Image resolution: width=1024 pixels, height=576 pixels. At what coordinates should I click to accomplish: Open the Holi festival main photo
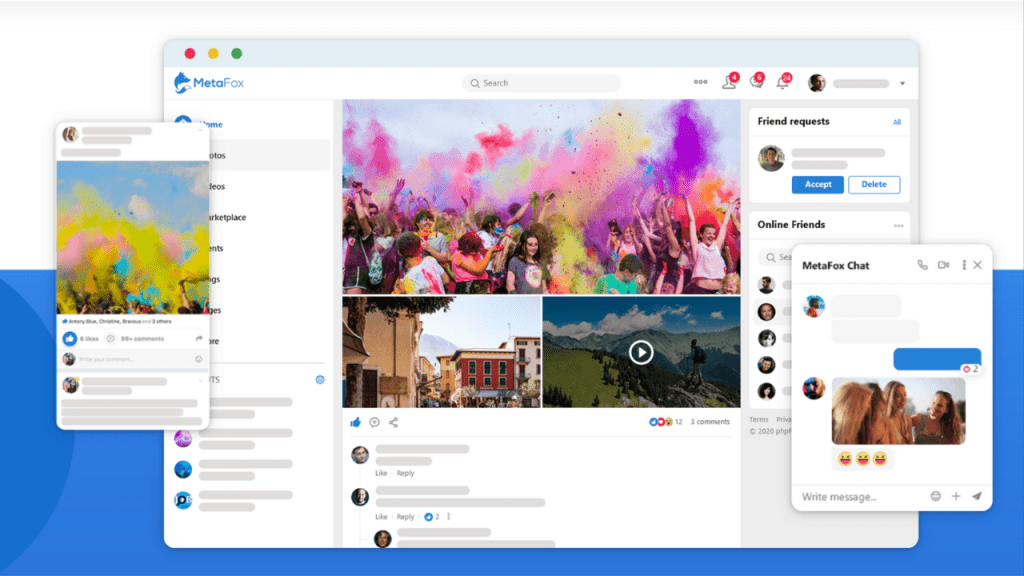pyautogui.click(x=541, y=197)
